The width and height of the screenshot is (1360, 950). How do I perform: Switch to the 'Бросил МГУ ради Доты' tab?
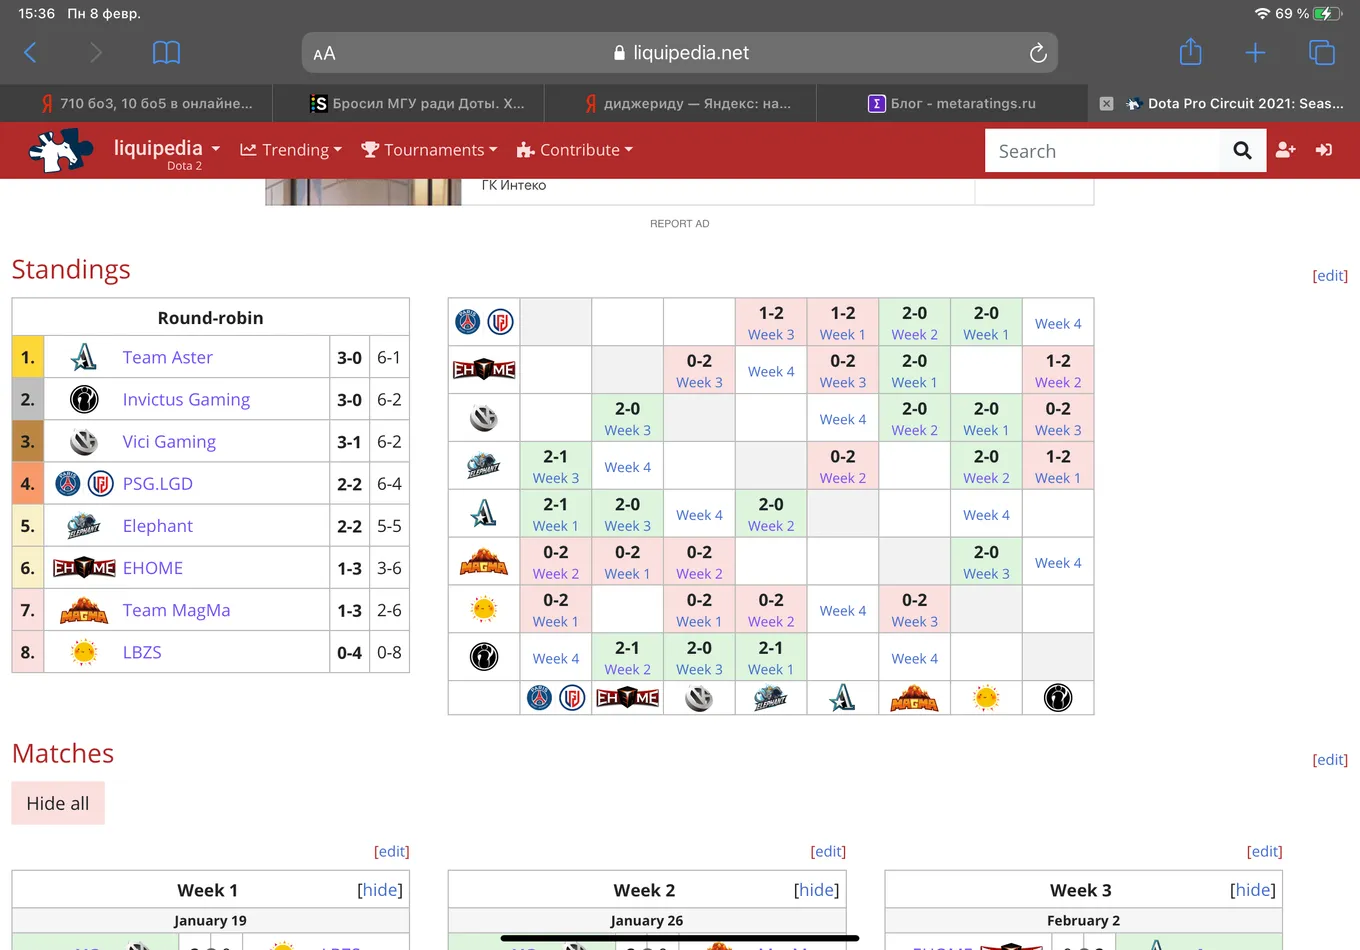tap(417, 103)
